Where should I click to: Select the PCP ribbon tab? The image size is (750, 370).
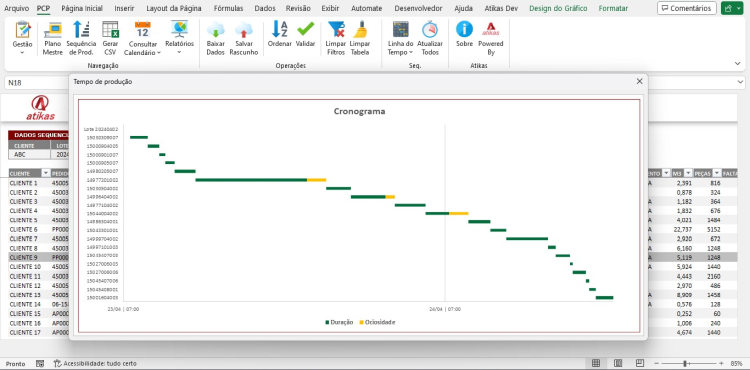tap(44, 8)
